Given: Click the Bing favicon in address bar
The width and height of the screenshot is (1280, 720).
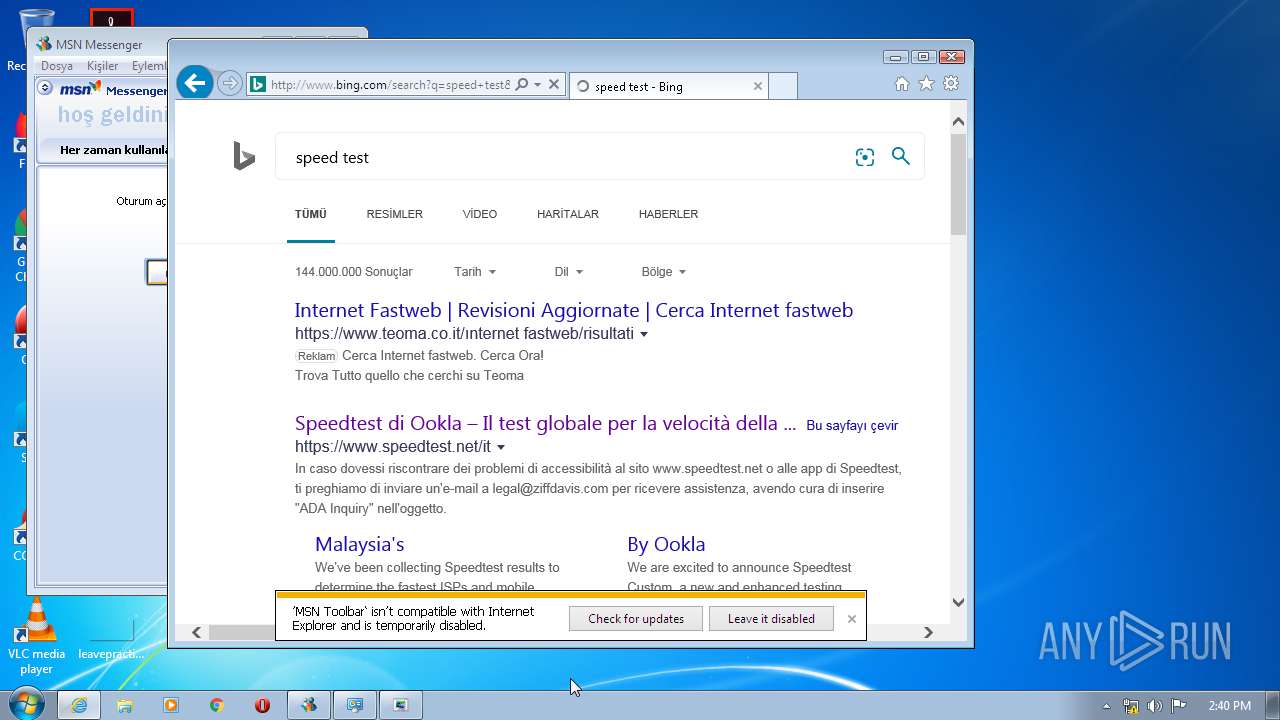Looking at the screenshot, I should tap(257, 85).
